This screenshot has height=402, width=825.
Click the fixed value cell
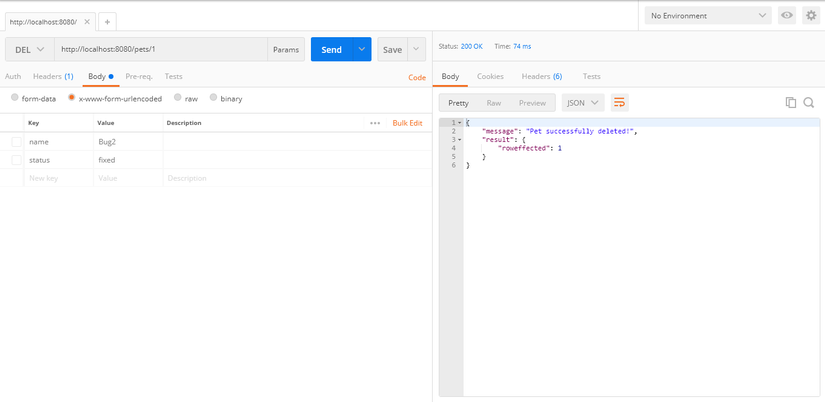128,160
